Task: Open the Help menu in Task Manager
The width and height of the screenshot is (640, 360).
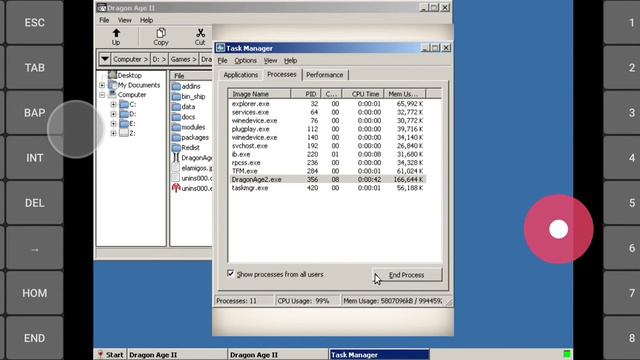Action: pyautogui.click(x=290, y=60)
